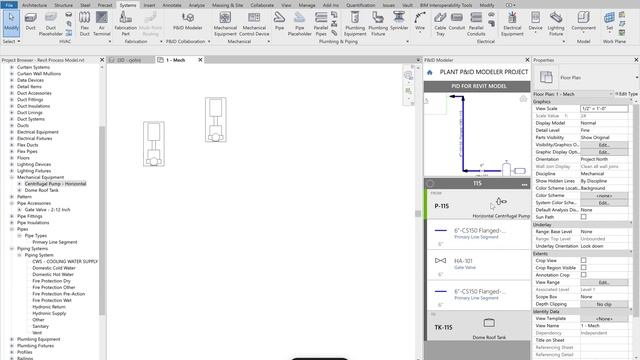Open the Annotate ribbon tab
Image resolution: width=640 pixels, height=360 pixels.
(x=172, y=5)
